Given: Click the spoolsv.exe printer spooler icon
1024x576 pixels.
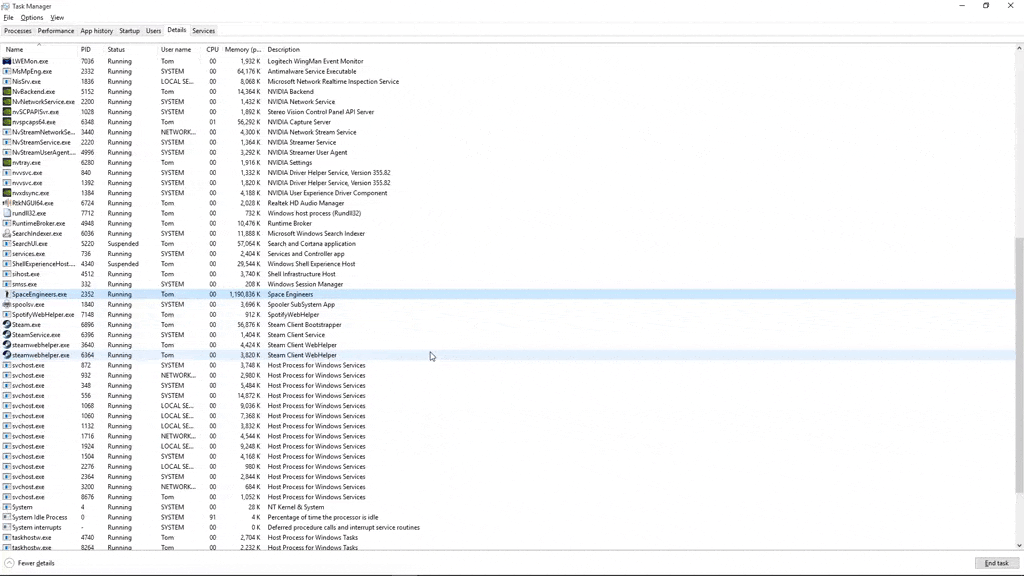Looking at the screenshot, I should (7, 305).
